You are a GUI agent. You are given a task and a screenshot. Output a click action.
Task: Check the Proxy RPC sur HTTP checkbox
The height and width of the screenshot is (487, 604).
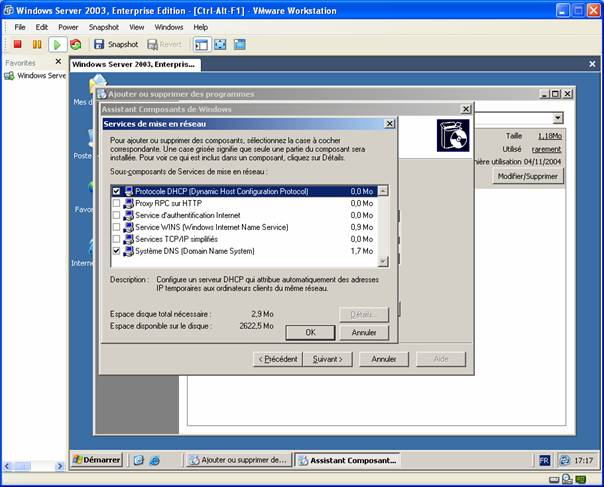pyautogui.click(x=116, y=203)
